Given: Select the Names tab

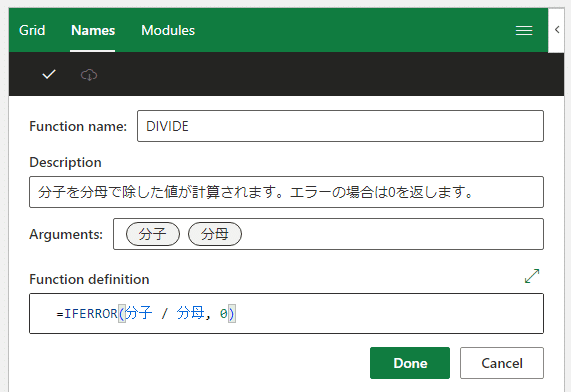Looking at the screenshot, I should tap(93, 31).
